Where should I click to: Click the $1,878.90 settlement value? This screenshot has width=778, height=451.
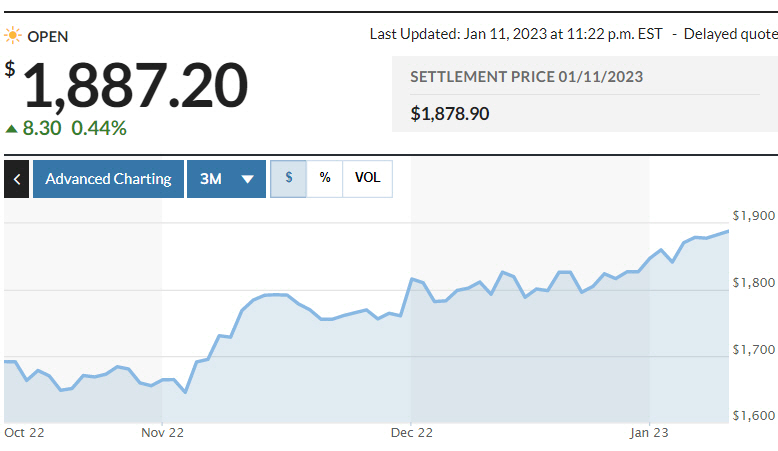point(450,113)
